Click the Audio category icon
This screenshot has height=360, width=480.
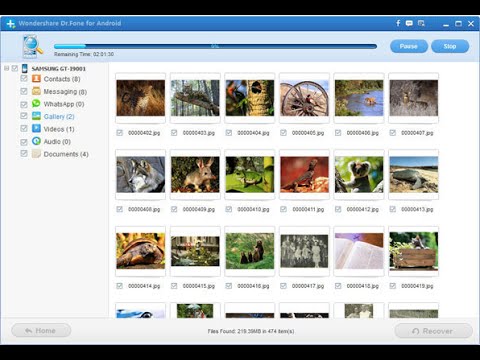(36, 141)
